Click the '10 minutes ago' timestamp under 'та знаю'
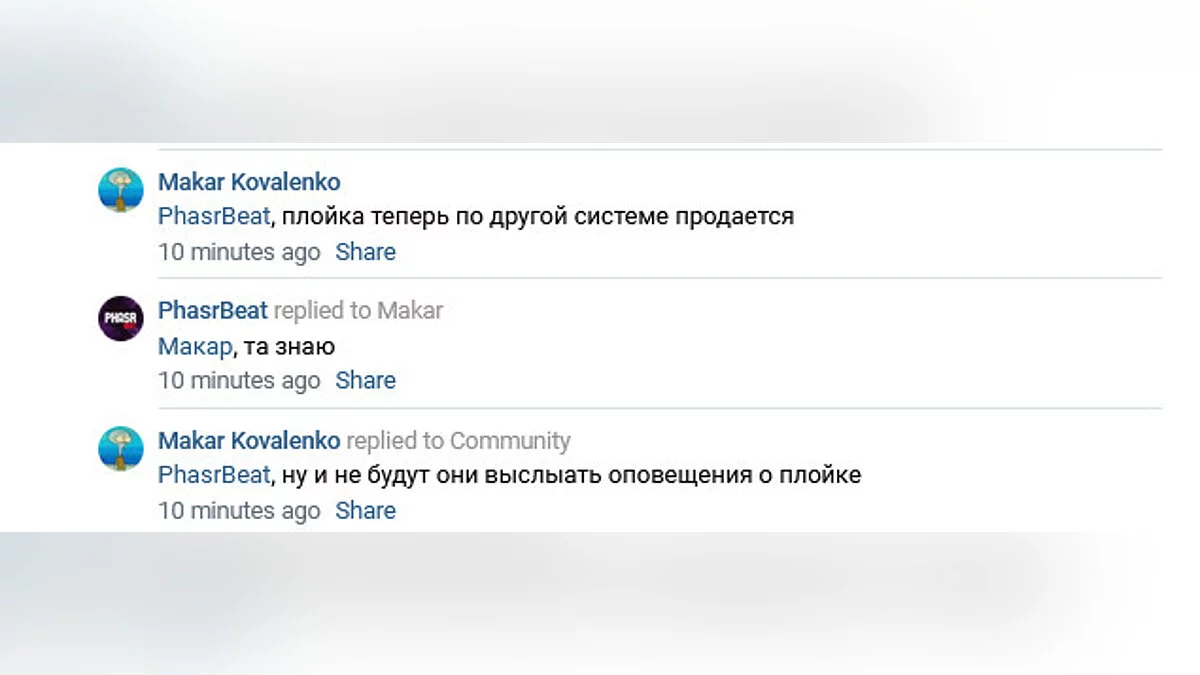This screenshot has width=1200, height=675. coord(239,381)
